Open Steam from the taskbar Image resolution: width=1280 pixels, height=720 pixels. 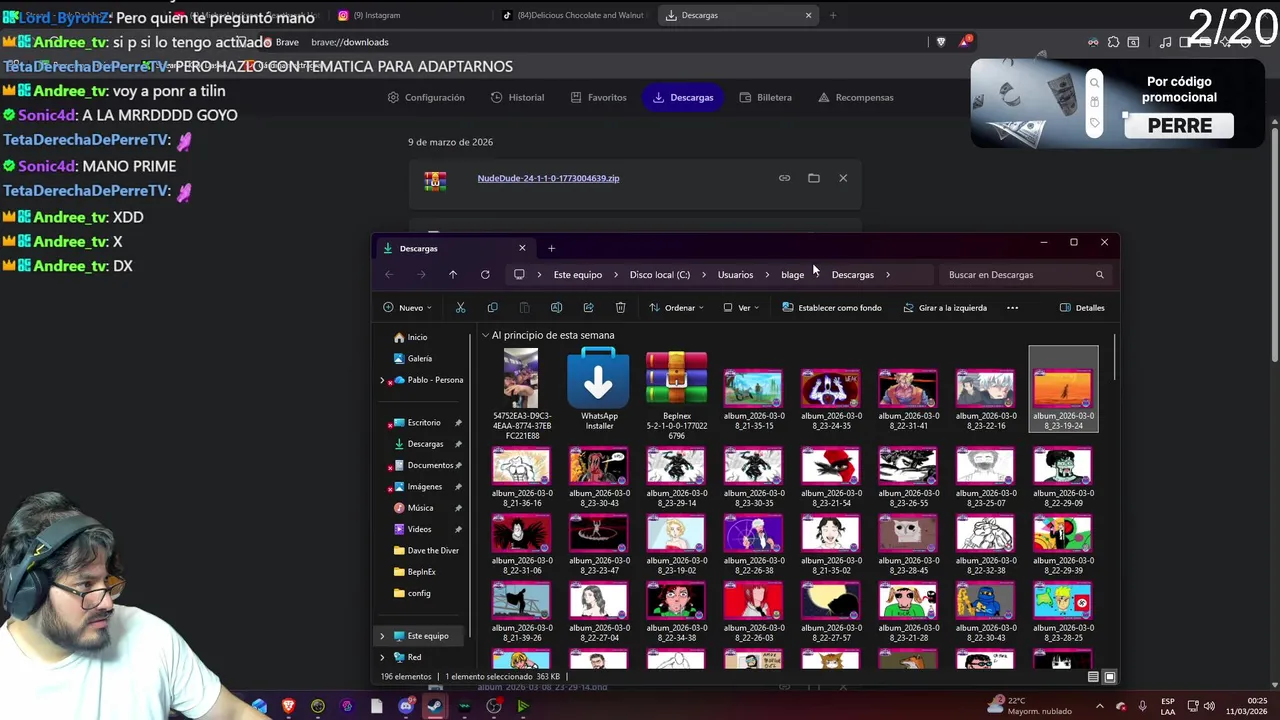pyautogui.click(x=435, y=706)
